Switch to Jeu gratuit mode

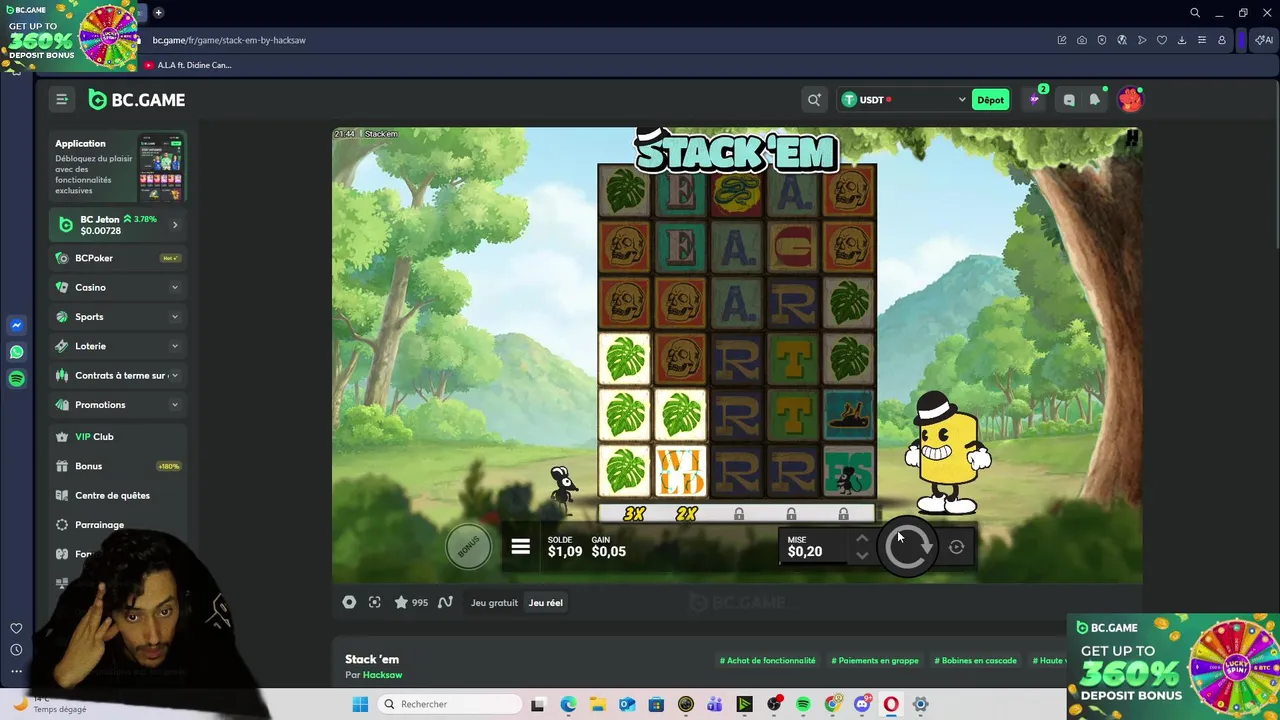tap(494, 603)
